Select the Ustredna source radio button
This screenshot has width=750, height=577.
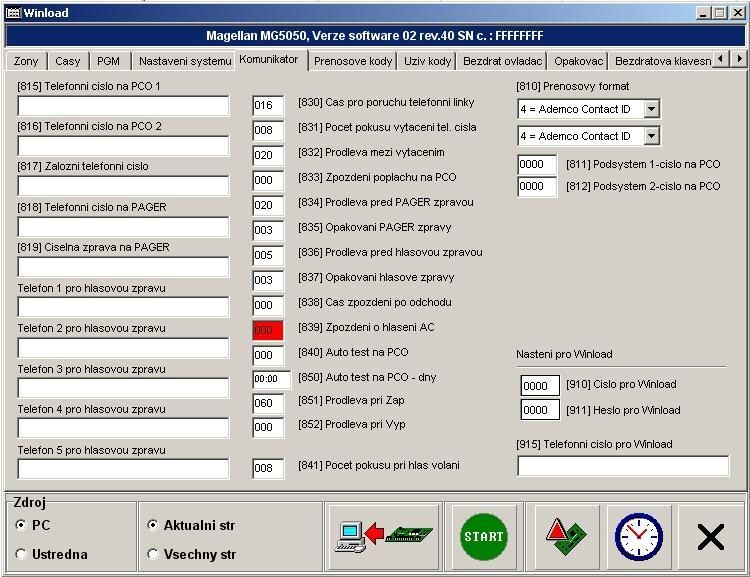(22, 554)
